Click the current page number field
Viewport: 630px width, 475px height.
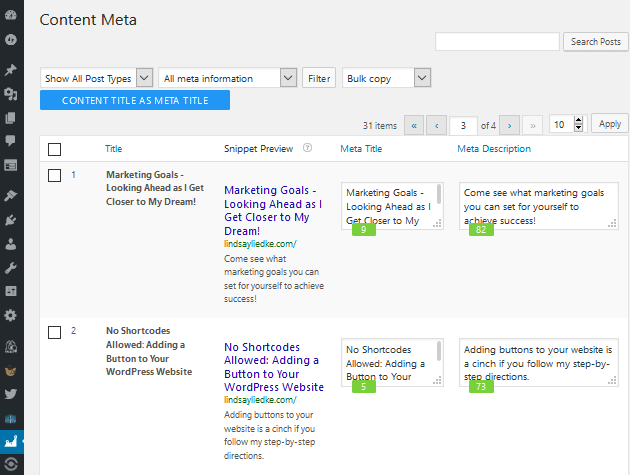coord(463,125)
